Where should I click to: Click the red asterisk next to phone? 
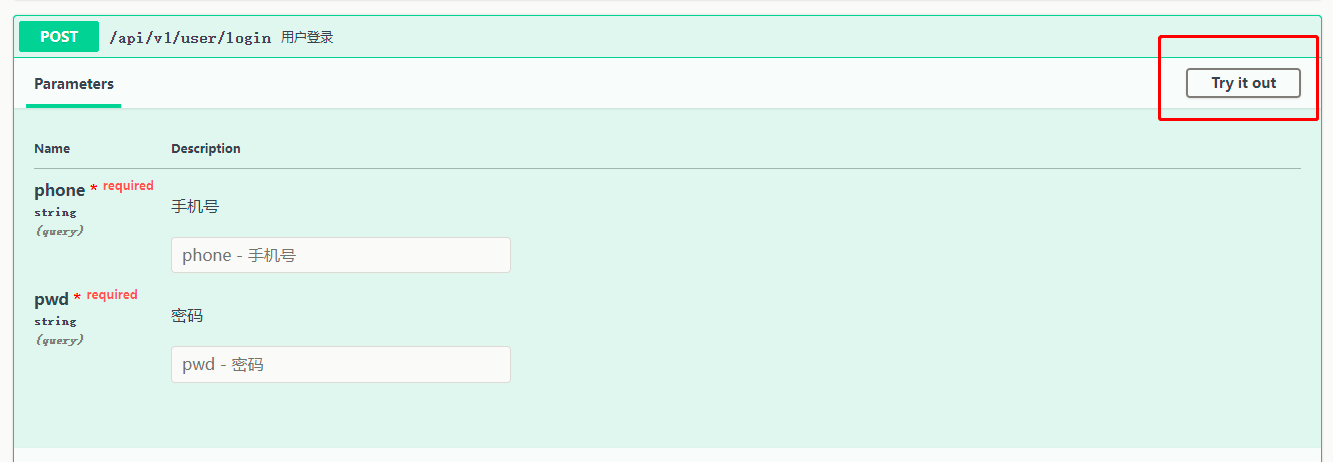(x=94, y=189)
